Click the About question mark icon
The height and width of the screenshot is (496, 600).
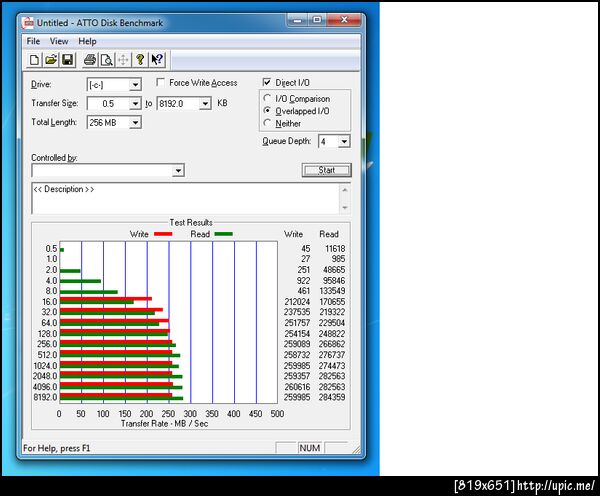(140, 60)
